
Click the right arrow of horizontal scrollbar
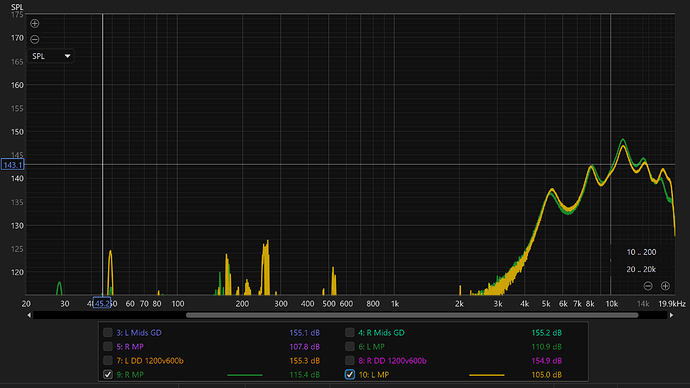pos(672,315)
